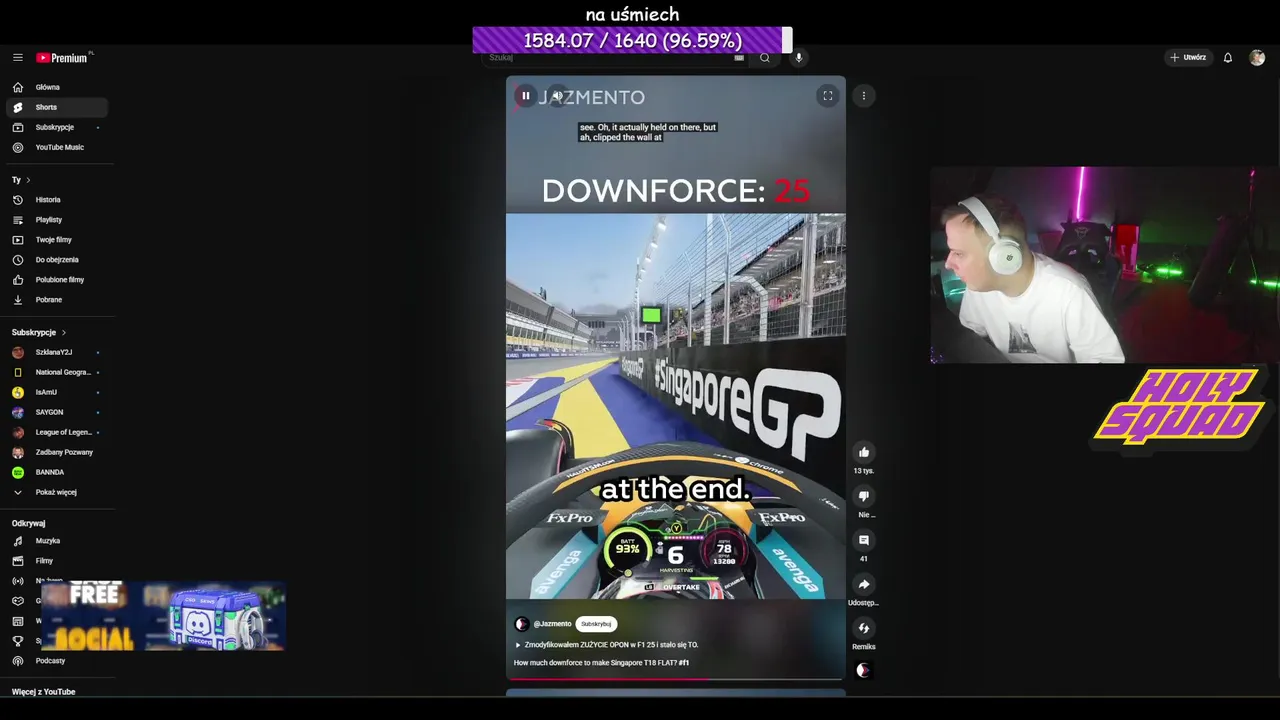
Task: Open the on-screen keyboard icon in search
Action: tap(739, 58)
